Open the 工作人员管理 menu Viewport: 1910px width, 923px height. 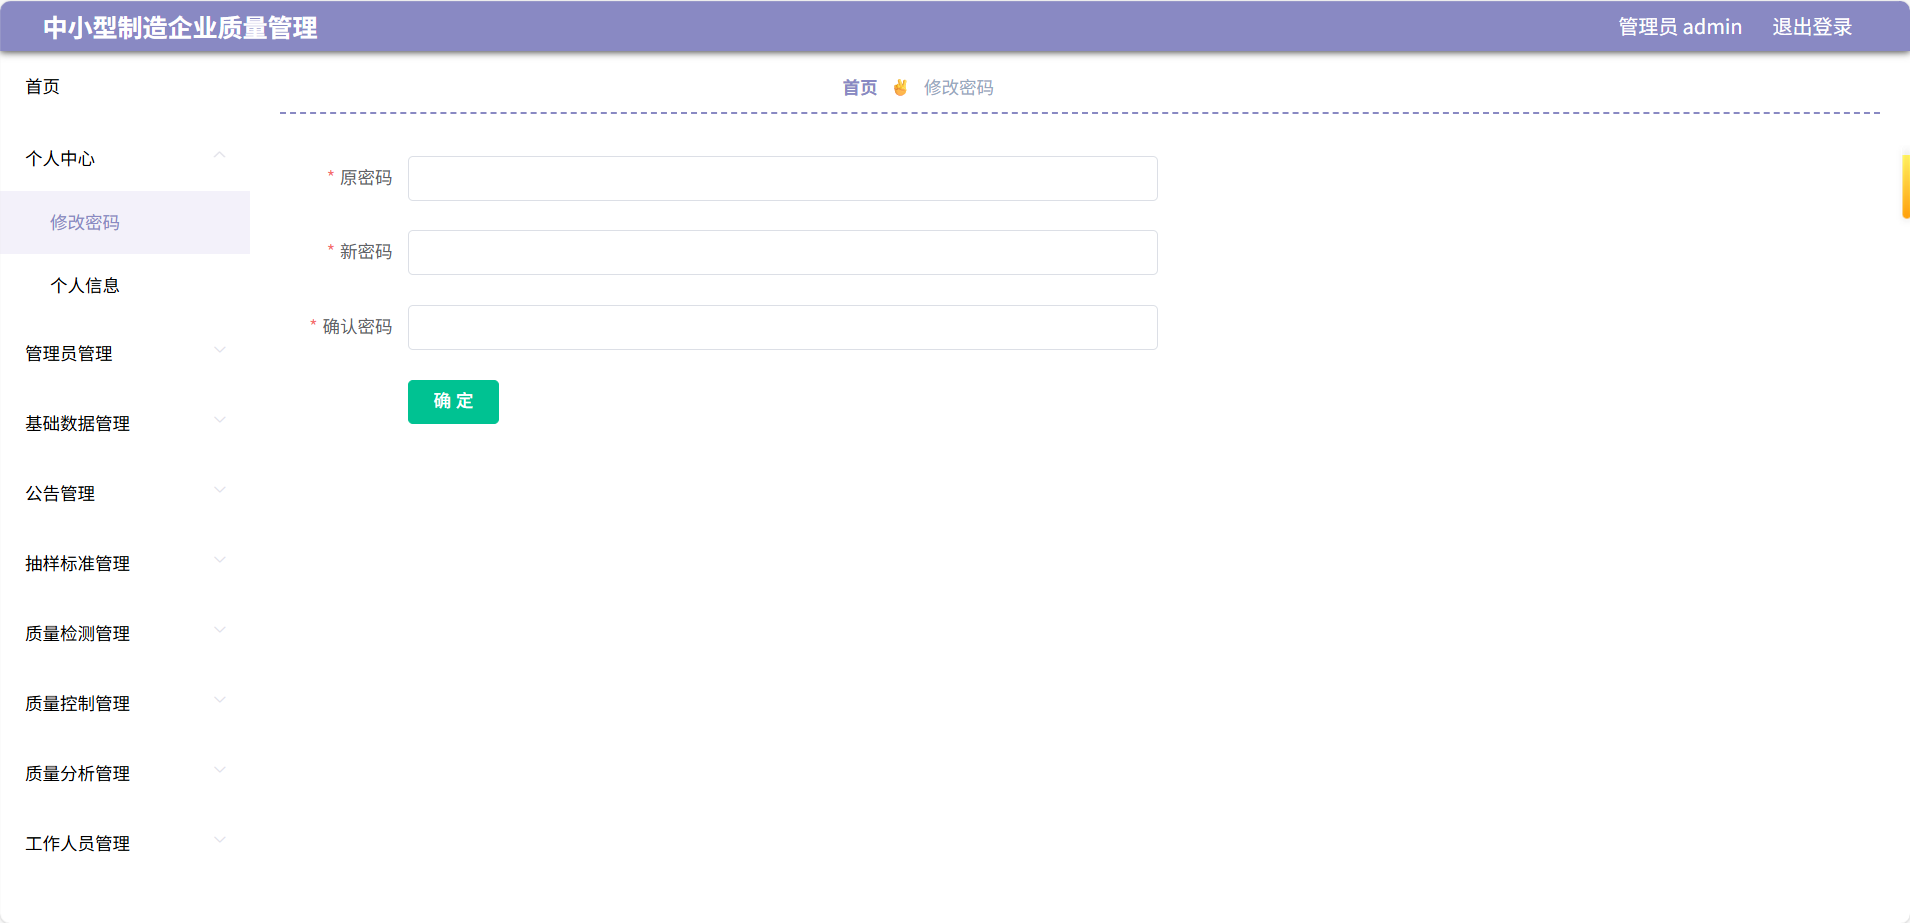click(77, 844)
